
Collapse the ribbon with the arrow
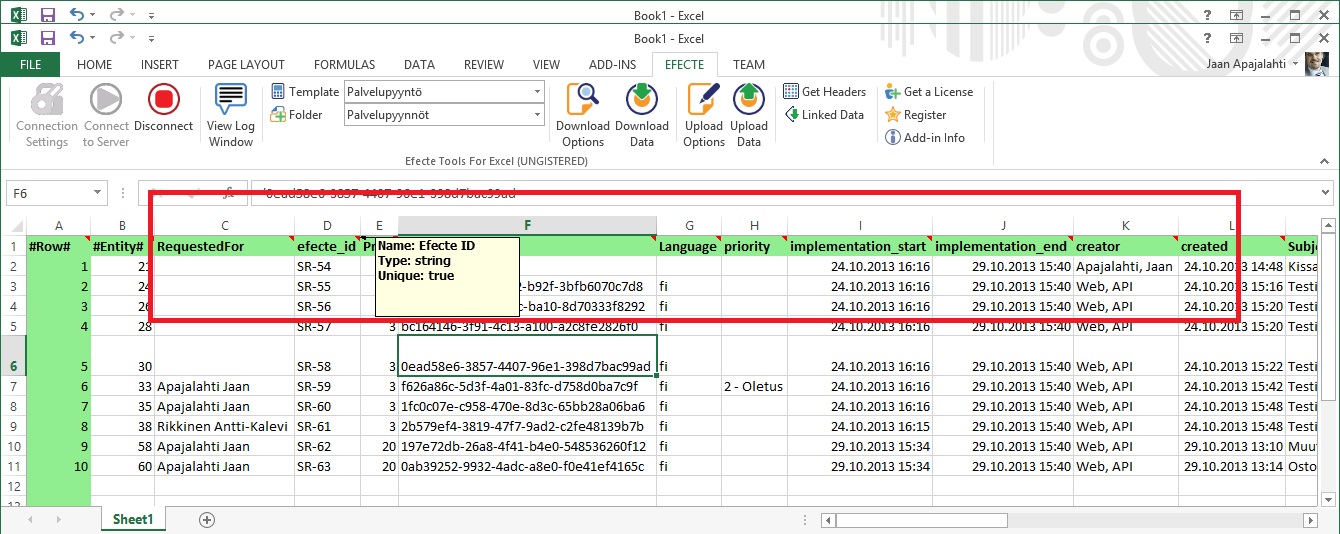pos(1324,162)
